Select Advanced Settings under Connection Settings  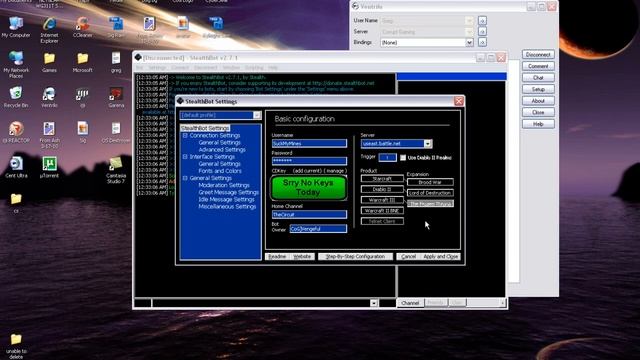point(222,149)
